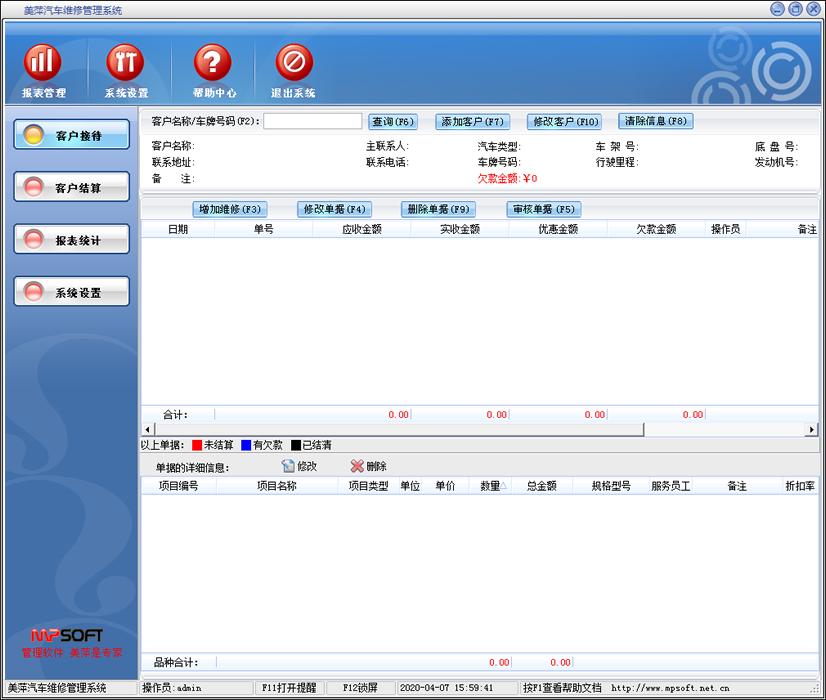Click the red 欠款金额:￥0 label
Image resolution: width=826 pixels, height=700 pixels.
(507, 179)
